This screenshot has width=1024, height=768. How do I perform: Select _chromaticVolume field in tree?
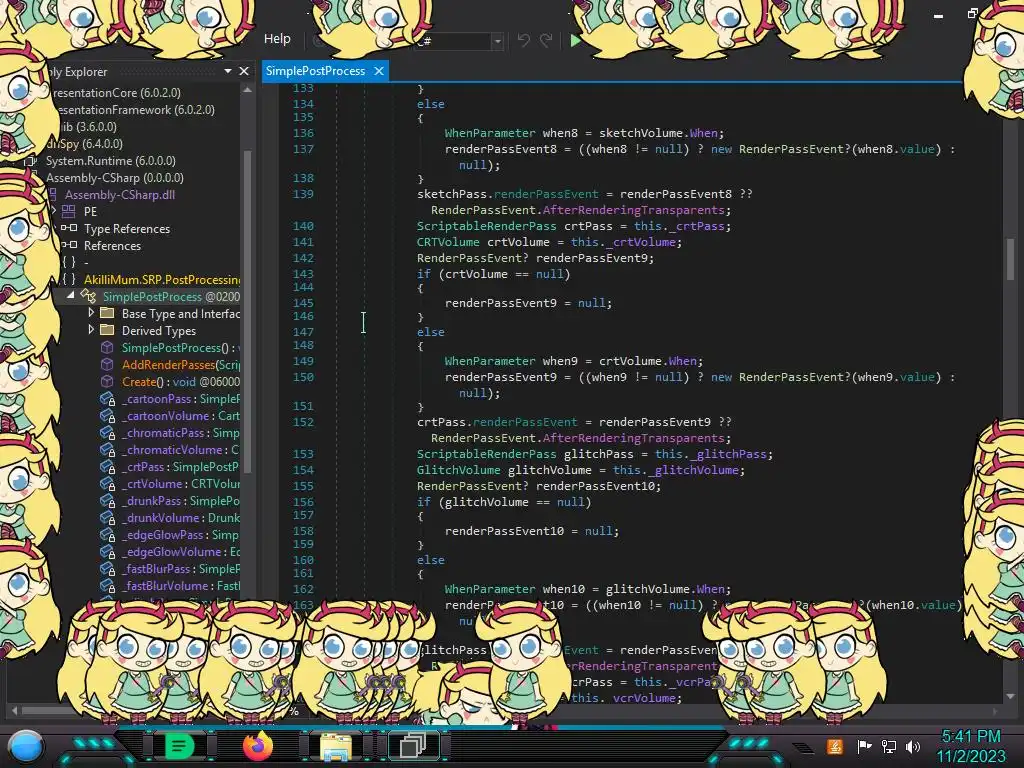pos(180,449)
